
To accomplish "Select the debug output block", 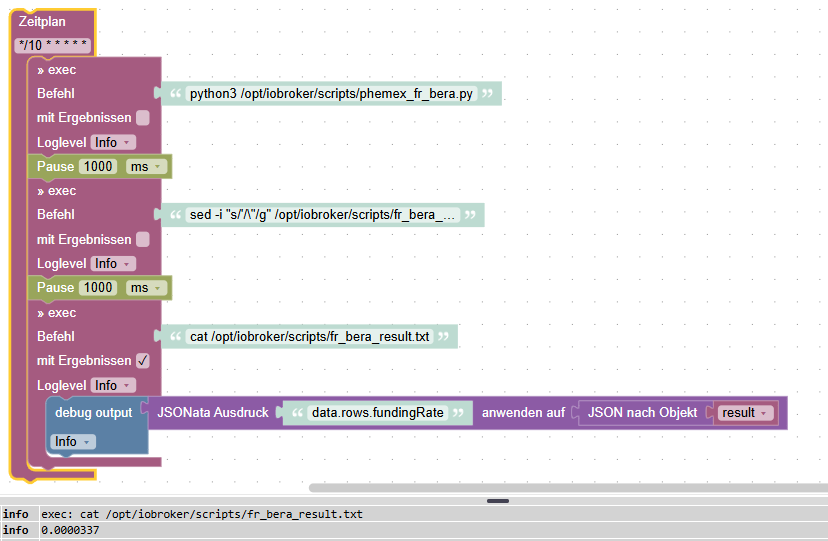I will [x=93, y=413].
